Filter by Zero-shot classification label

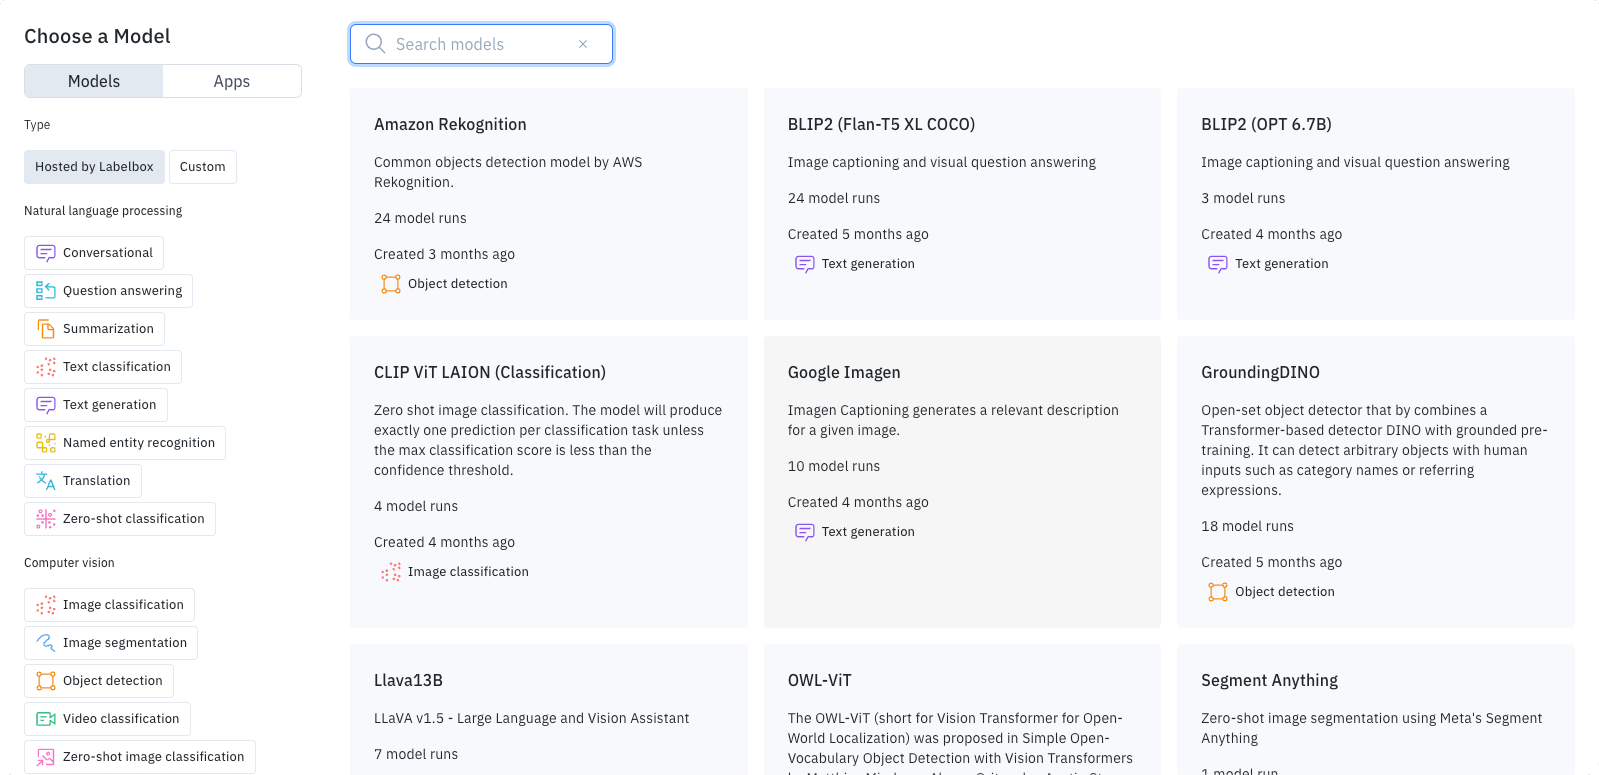click(134, 519)
